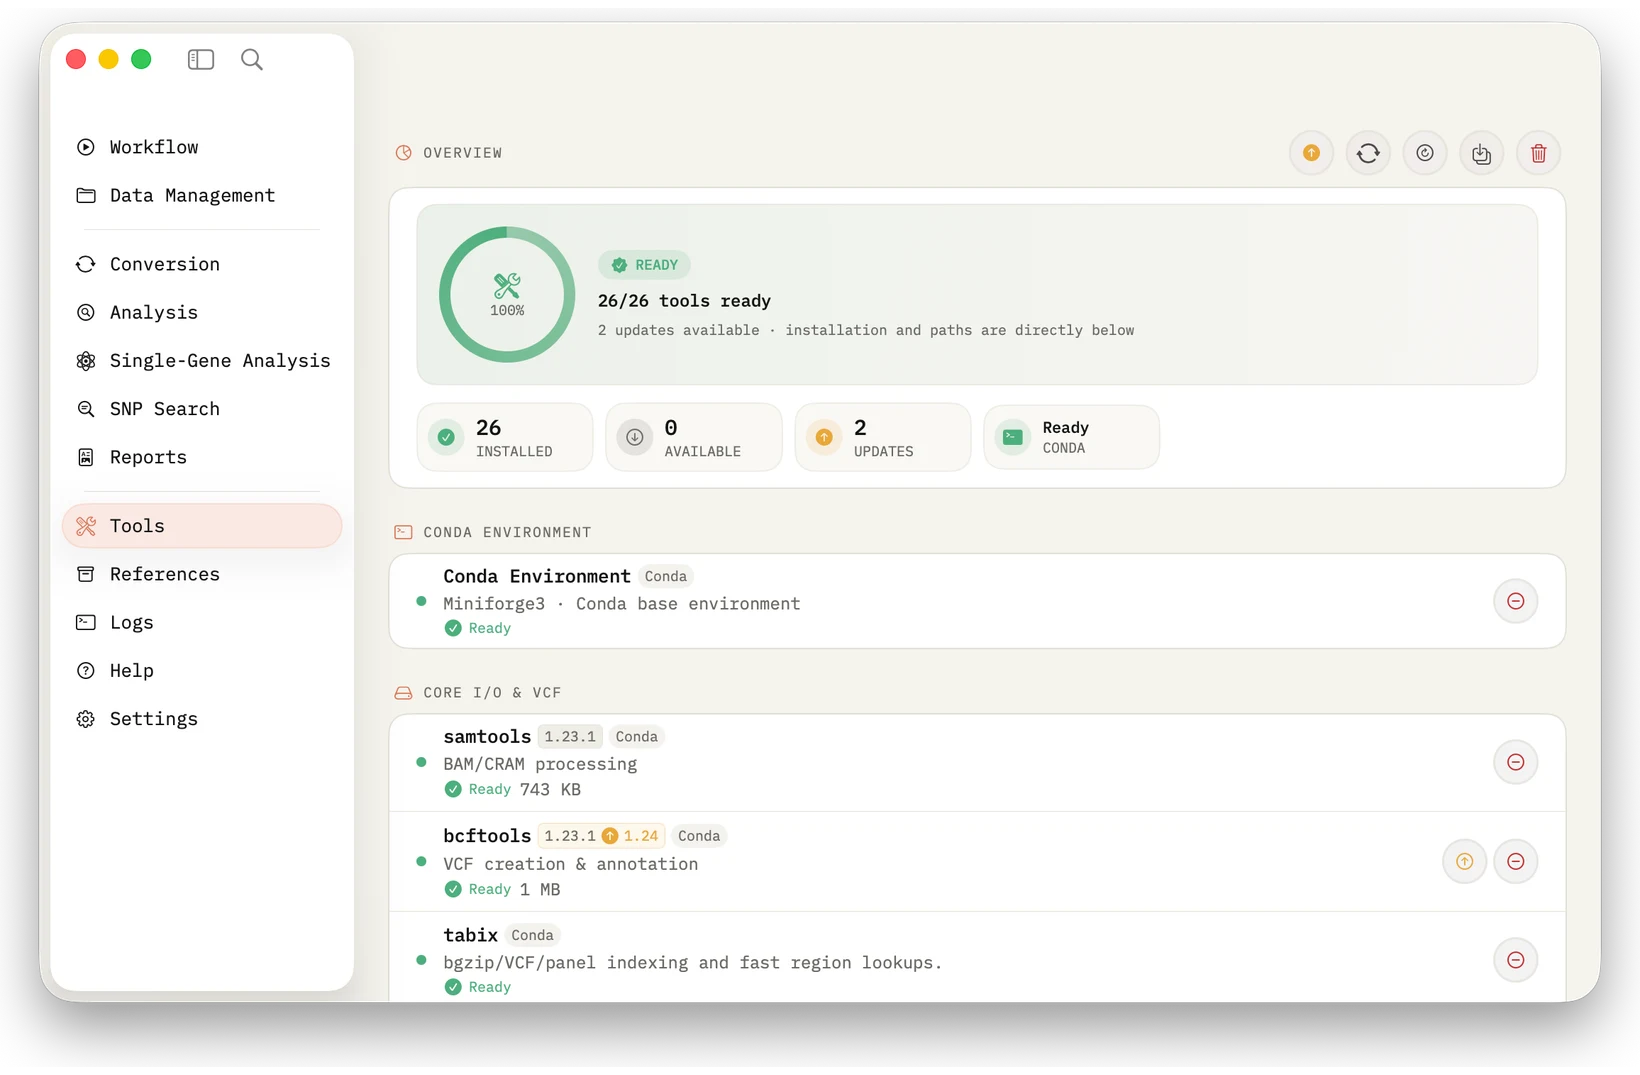Uninstall bcftools with its minus icon
The image size is (1640, 1075).
1516,861
